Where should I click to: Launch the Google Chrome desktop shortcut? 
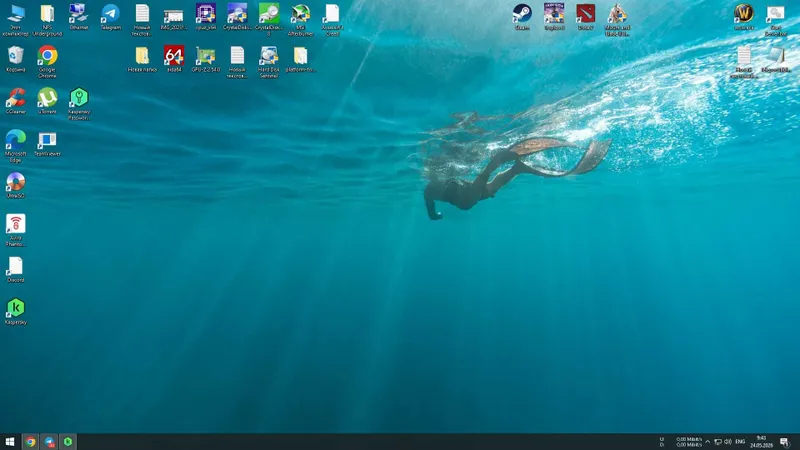47,61
